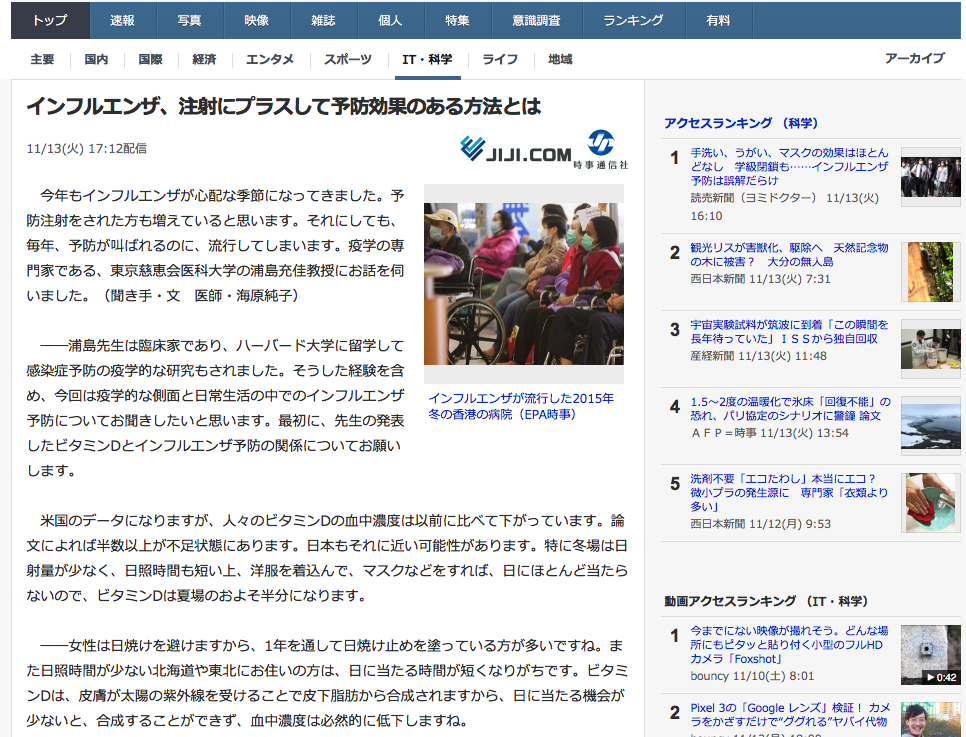Open the トップ main navigation tab
The height and width of the screenshot is (737, 966).
point(51,20)
